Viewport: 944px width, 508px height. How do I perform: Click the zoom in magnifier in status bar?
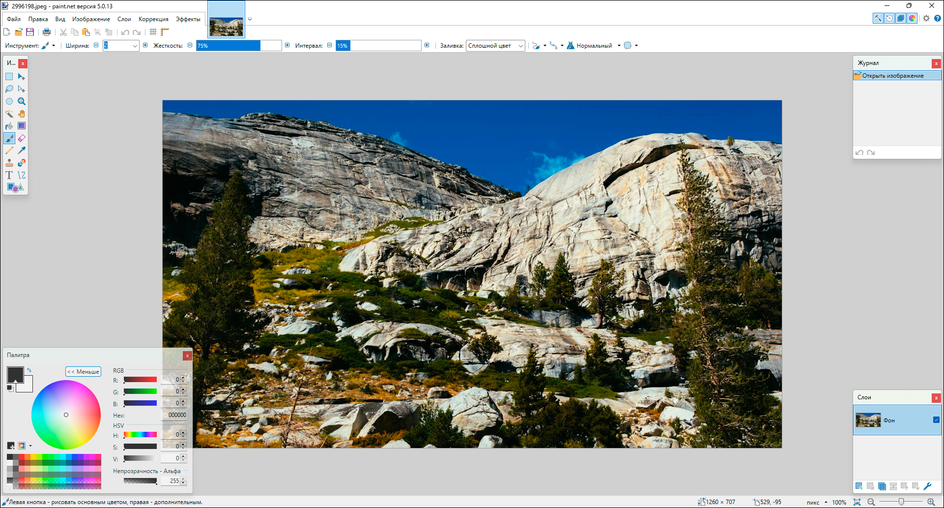(x=931, y=501)
